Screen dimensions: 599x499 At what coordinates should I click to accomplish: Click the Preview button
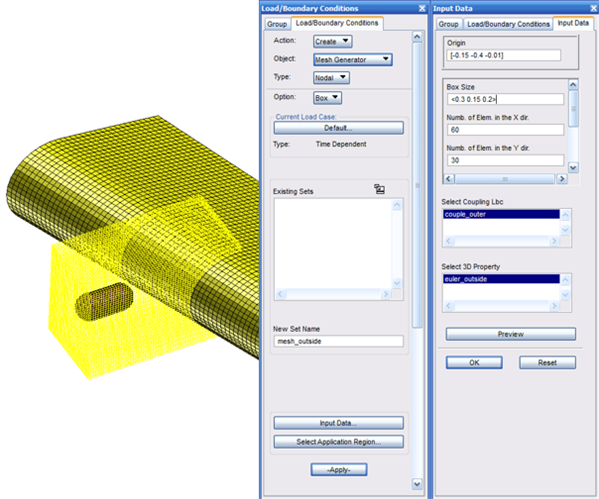[511, 334]
